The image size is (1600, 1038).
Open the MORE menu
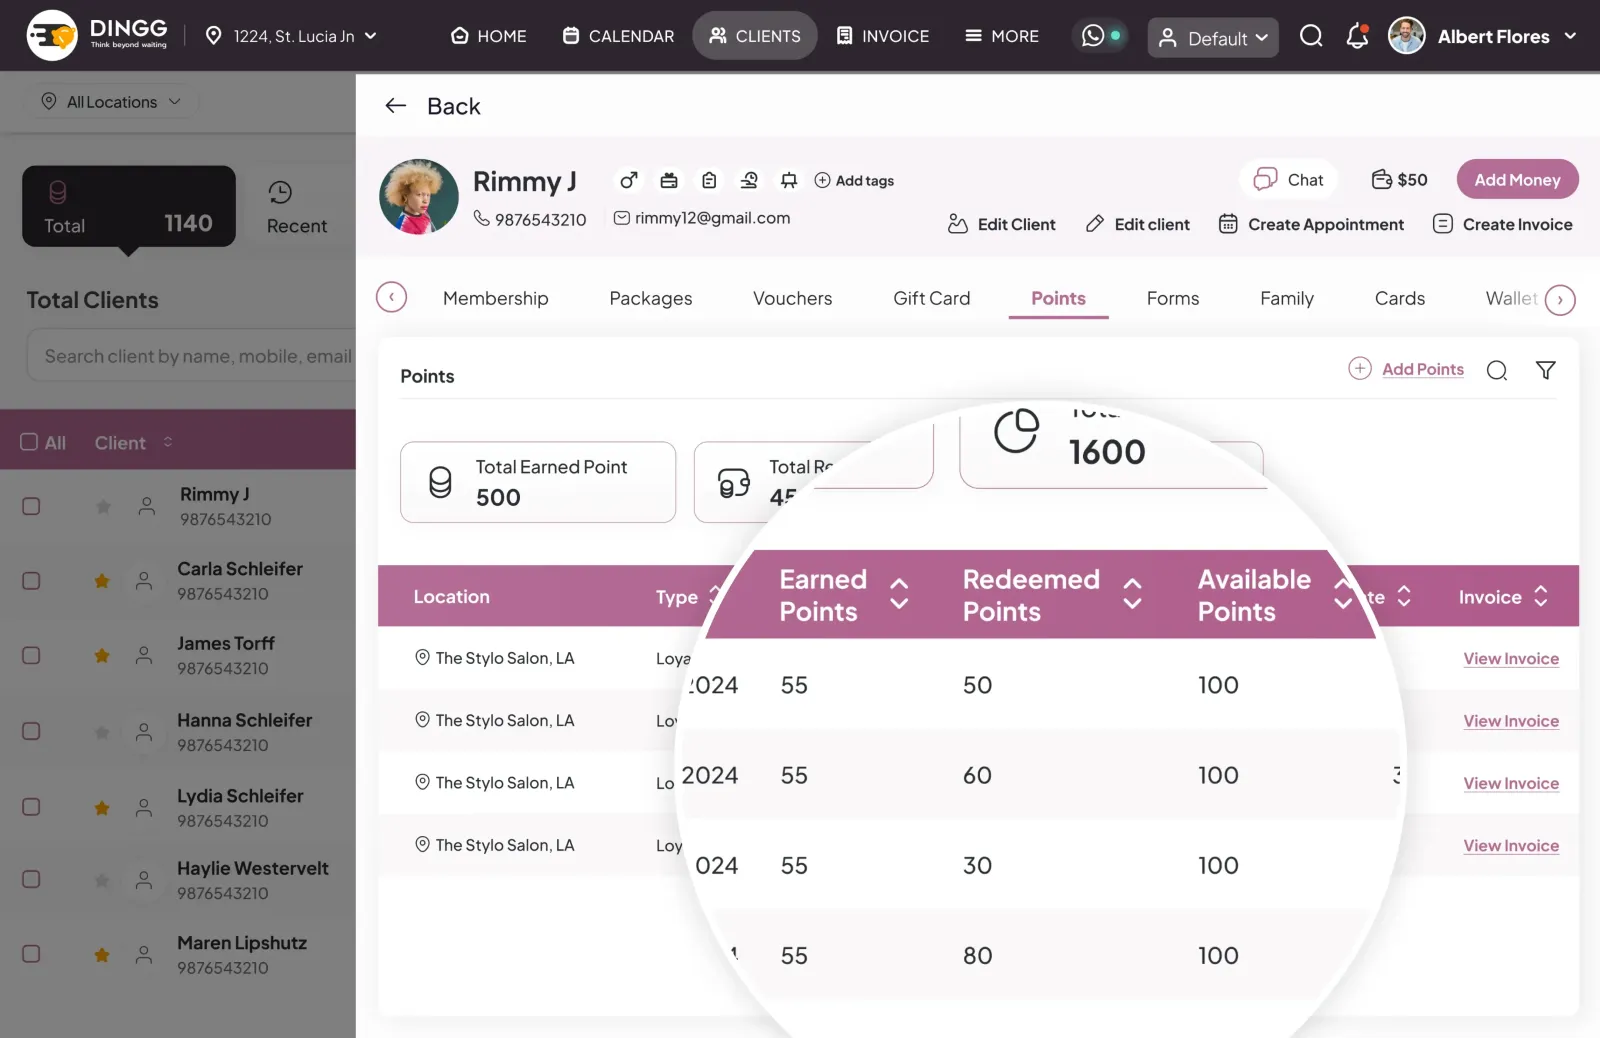coord(1002,36)
